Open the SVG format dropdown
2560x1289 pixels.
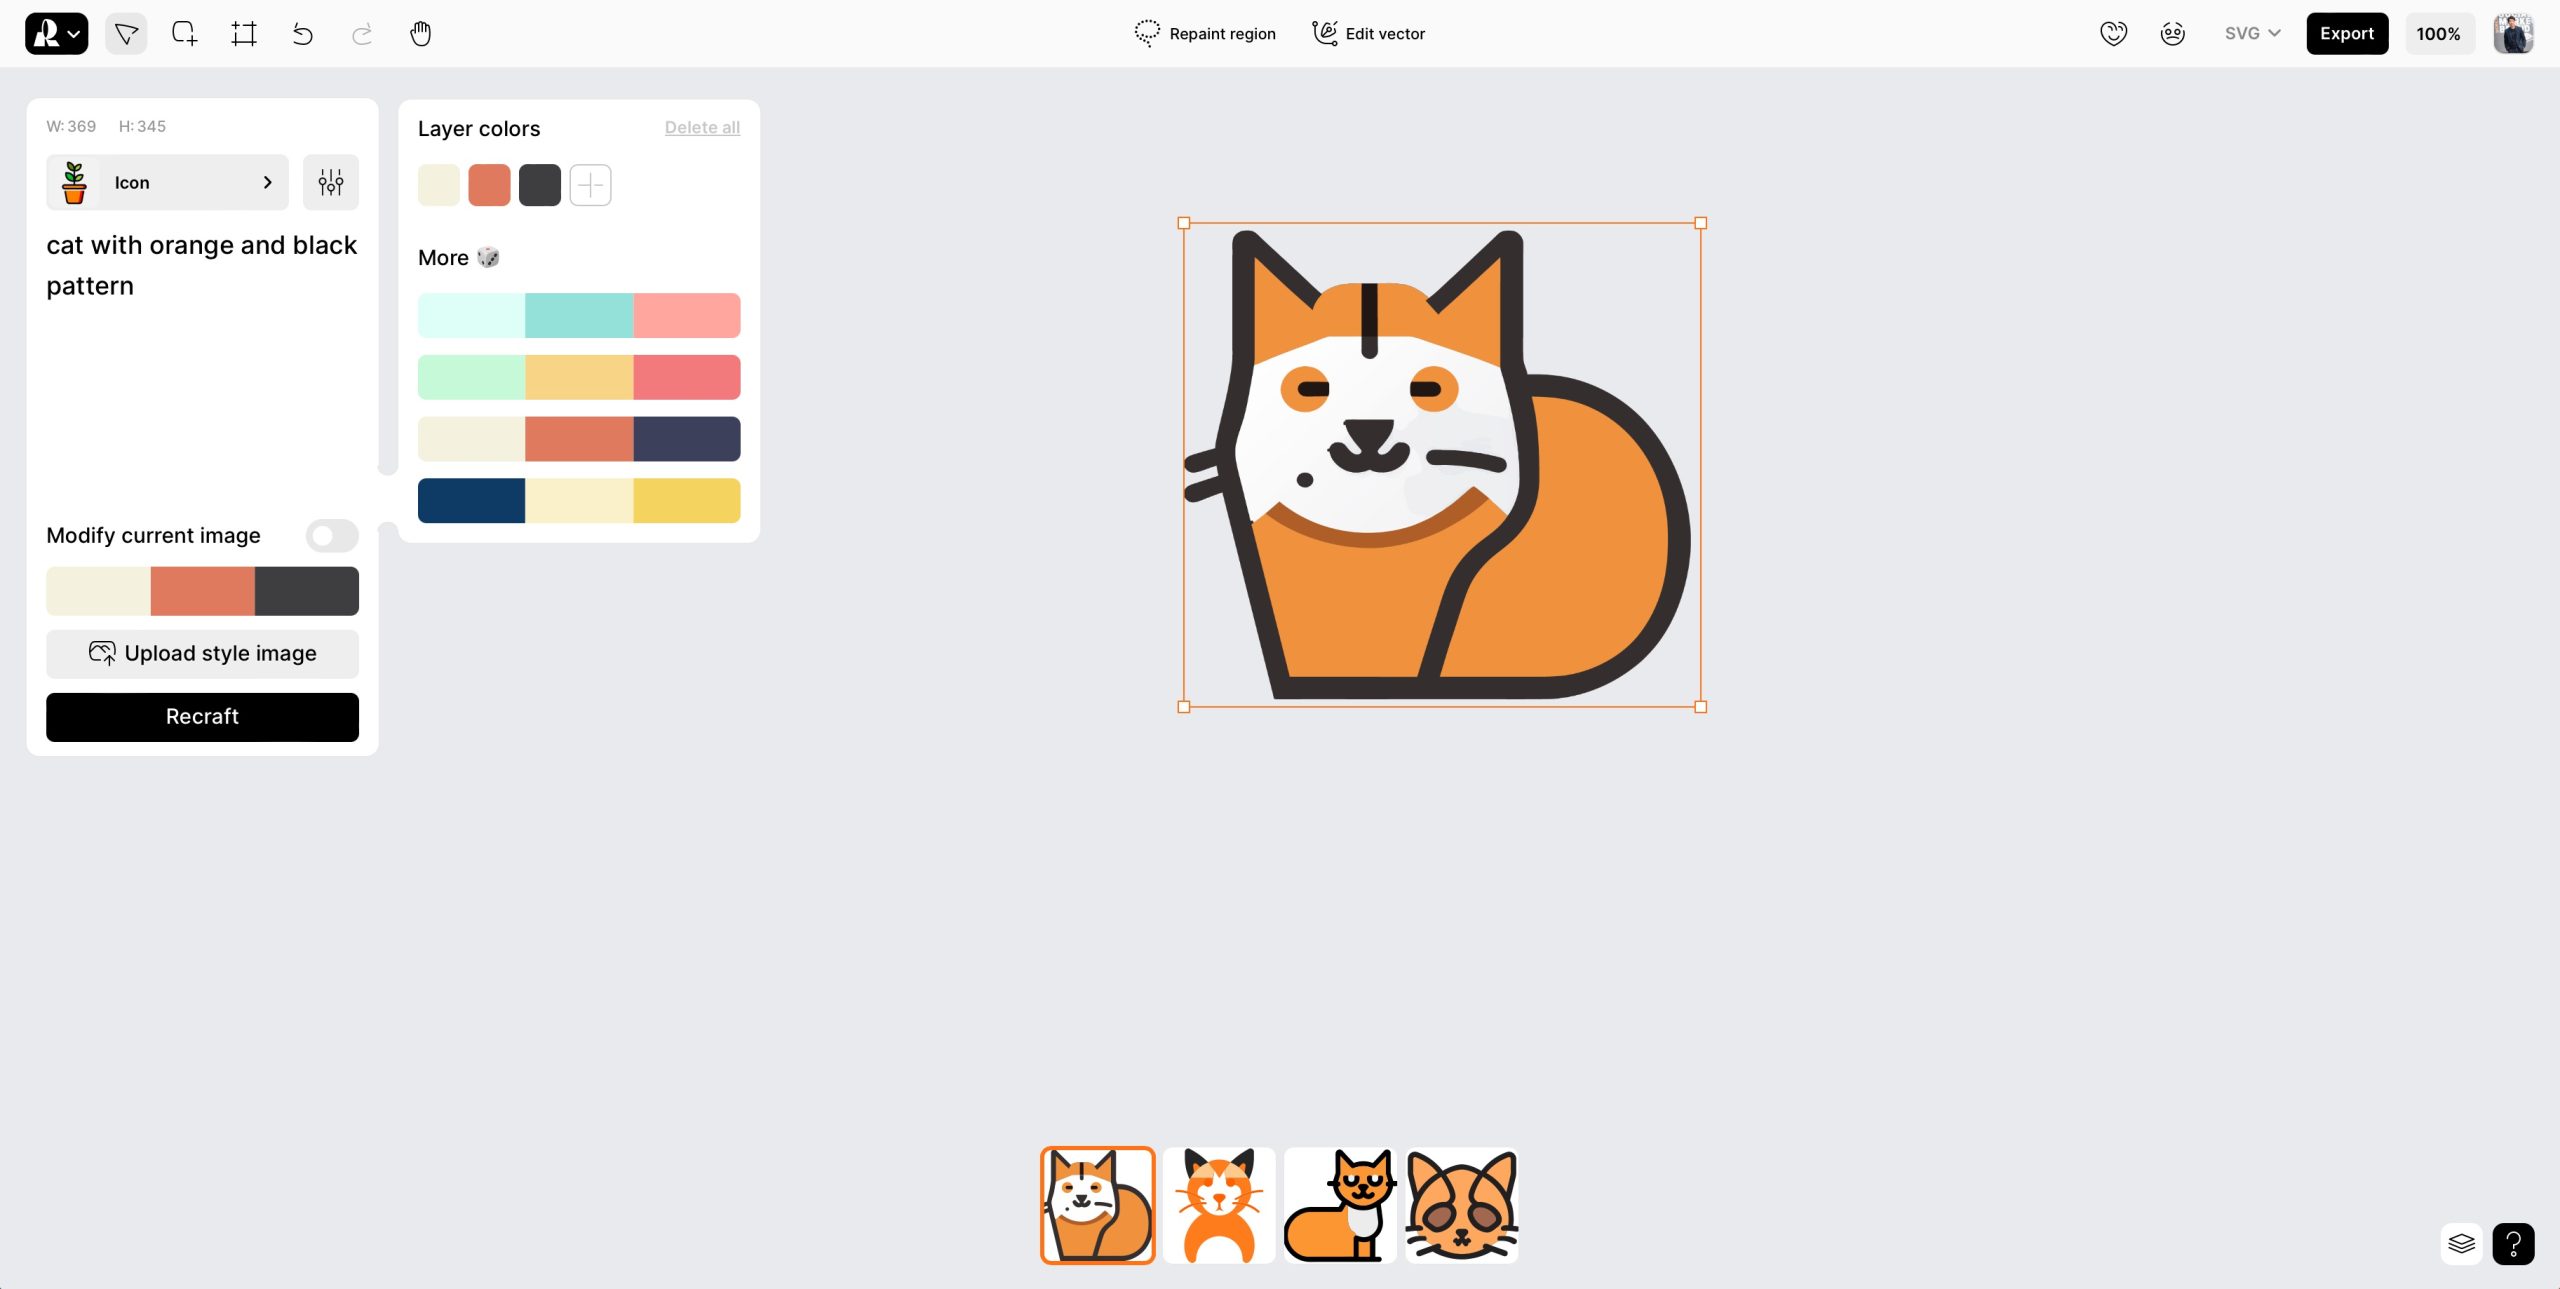(x=2252, y=33)
